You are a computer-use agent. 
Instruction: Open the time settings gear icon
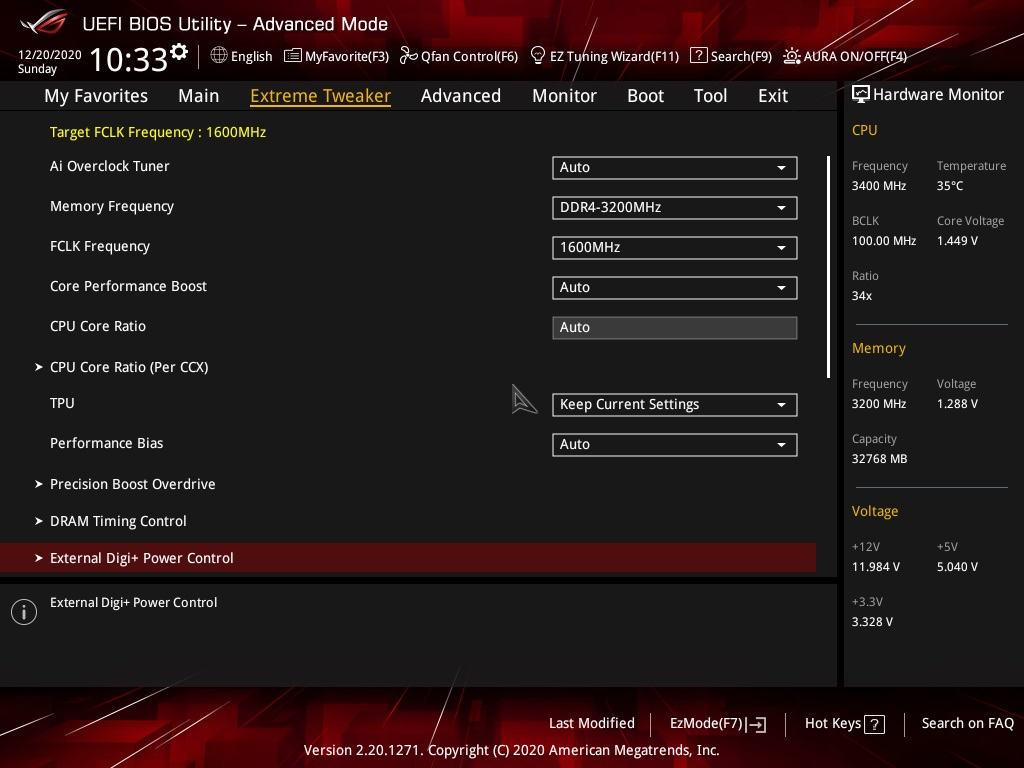tap(179, 52)
